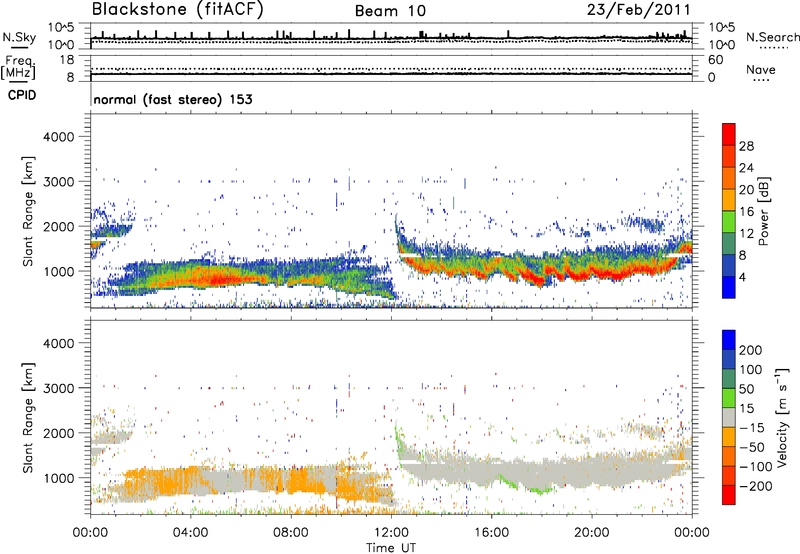Pick the bright blue top segment of the Velocity color bar
This screenshot has height=554, width=800.
pyautogui.click(x=729, y=340)
